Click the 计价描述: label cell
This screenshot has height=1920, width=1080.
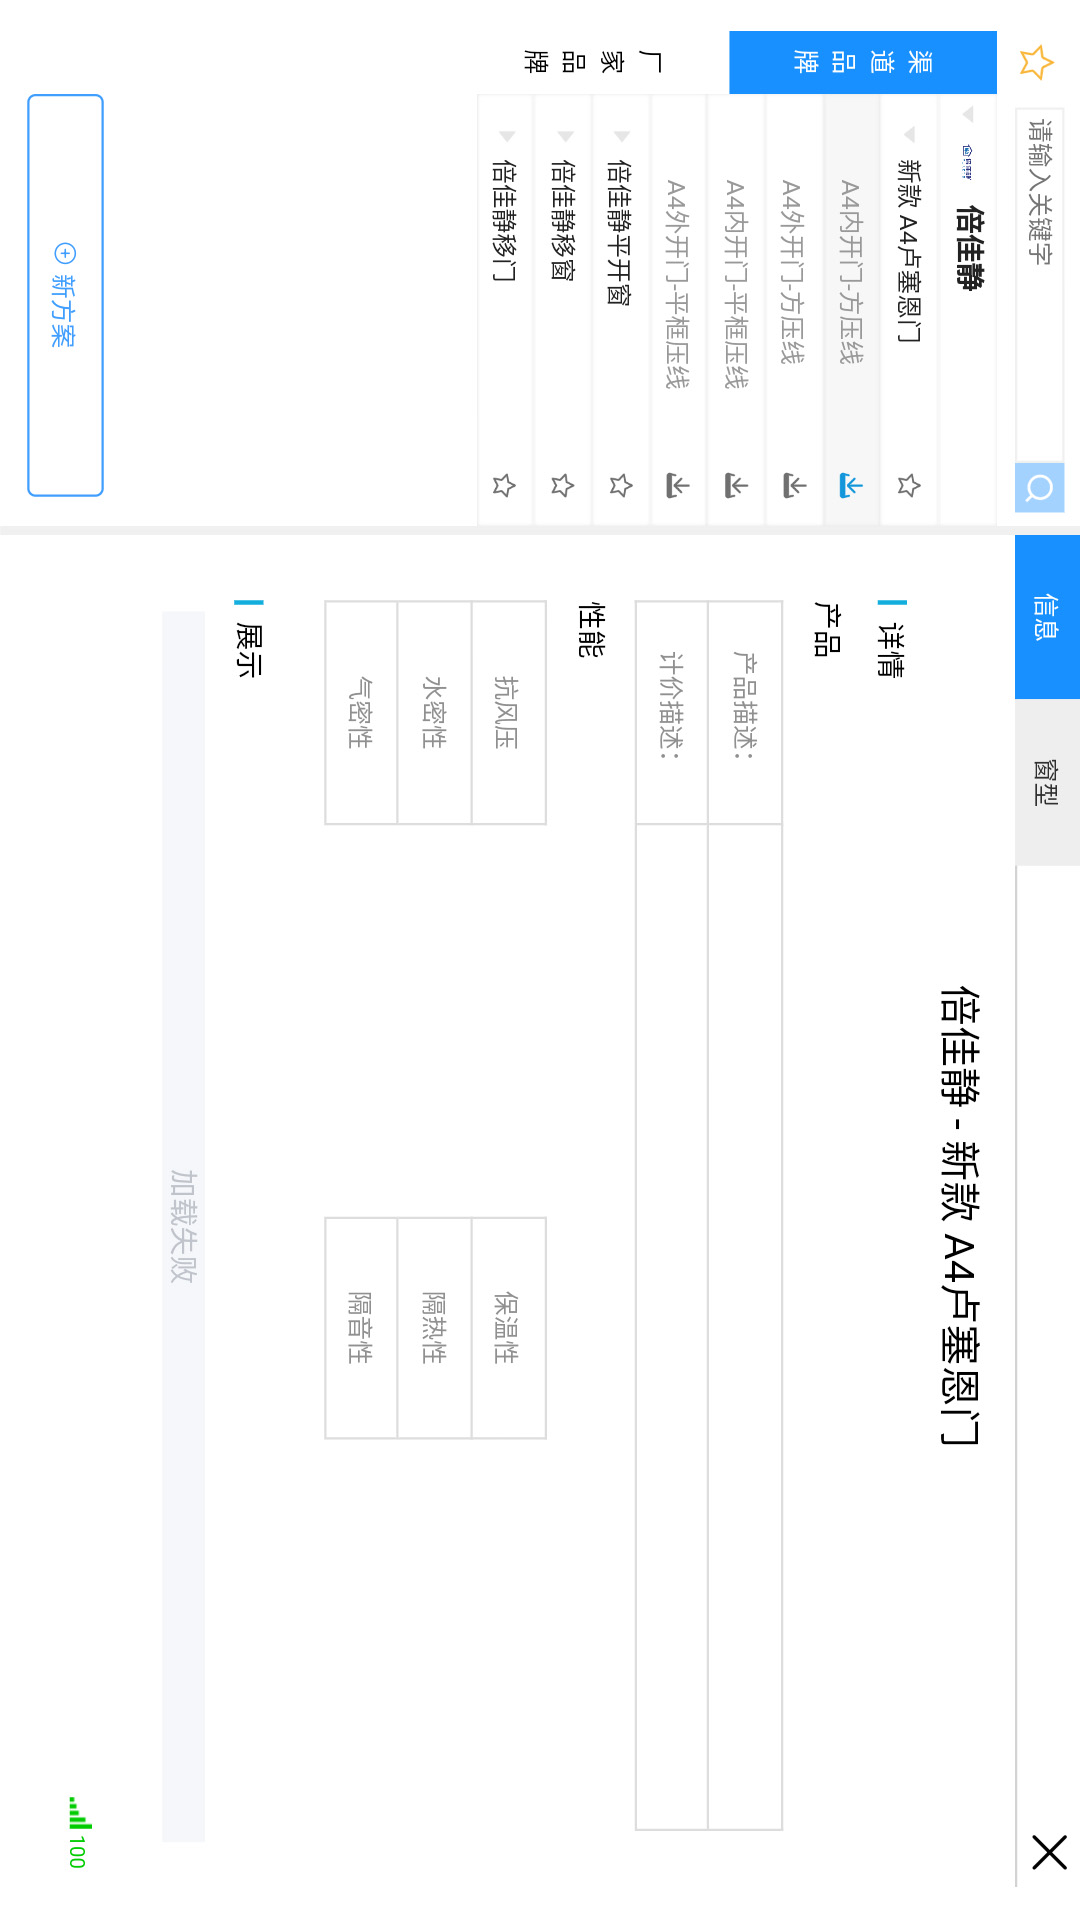click(x=672, y=713)
